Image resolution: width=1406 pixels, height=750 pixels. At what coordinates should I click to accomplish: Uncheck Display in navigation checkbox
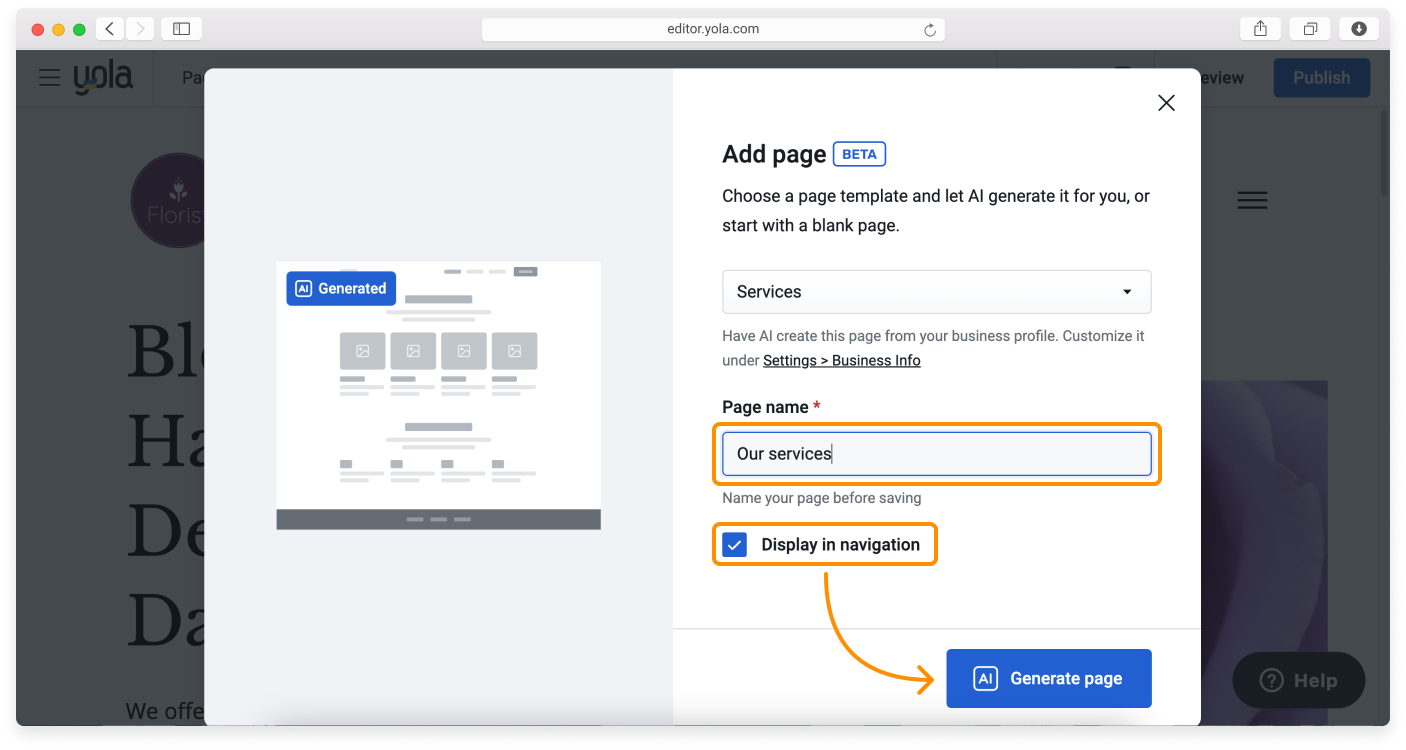[x=735, y=545]
